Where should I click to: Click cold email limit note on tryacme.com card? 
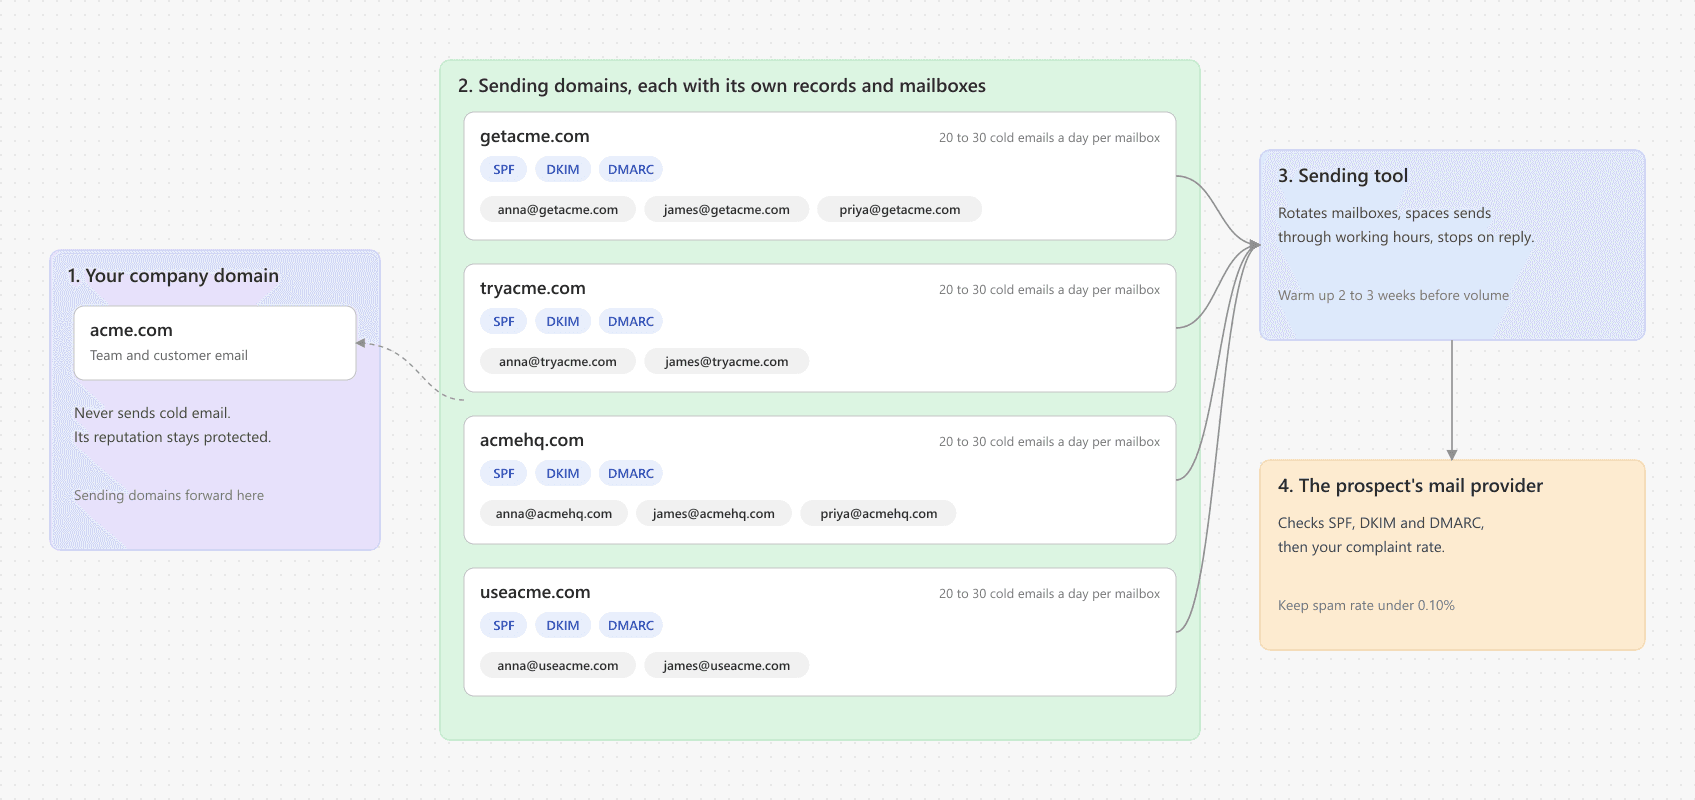click(x=1049, y=290)
